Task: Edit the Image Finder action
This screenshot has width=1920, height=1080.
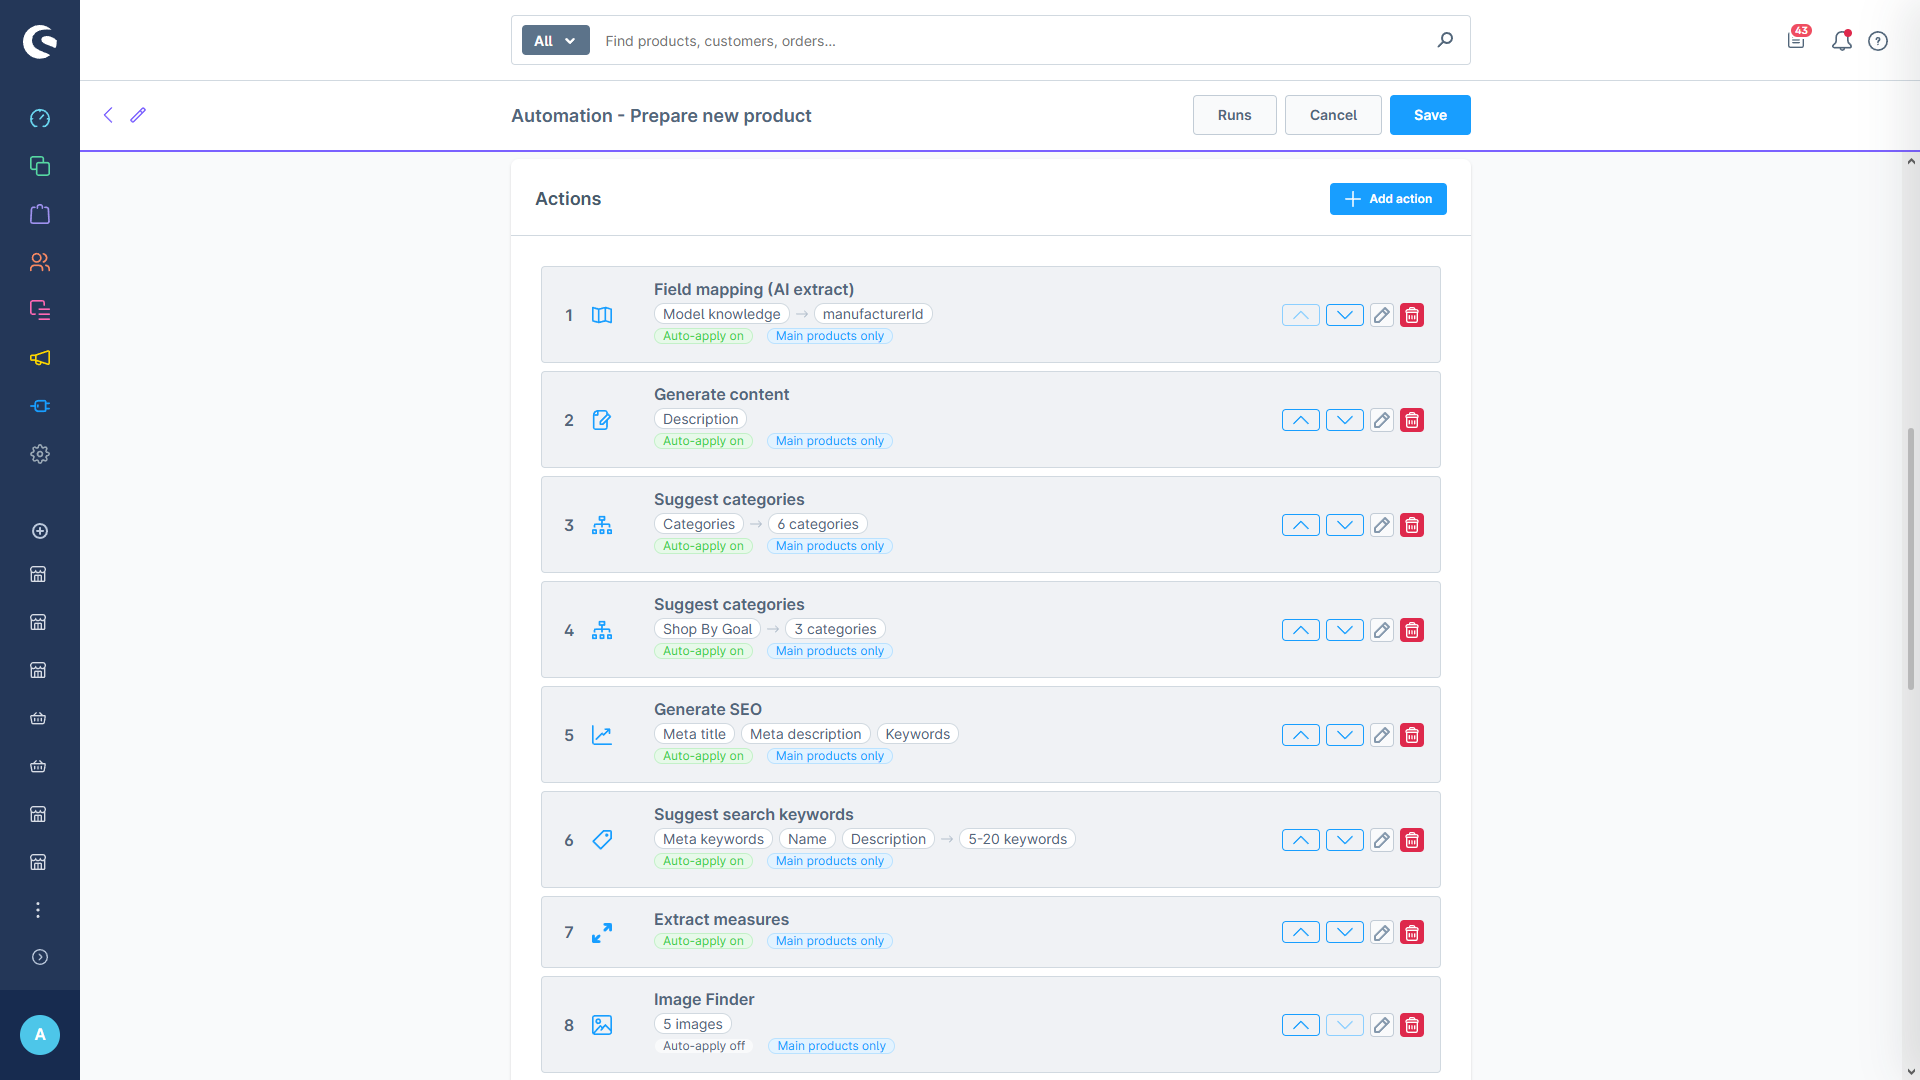Action: [x=1381, y=1025]
